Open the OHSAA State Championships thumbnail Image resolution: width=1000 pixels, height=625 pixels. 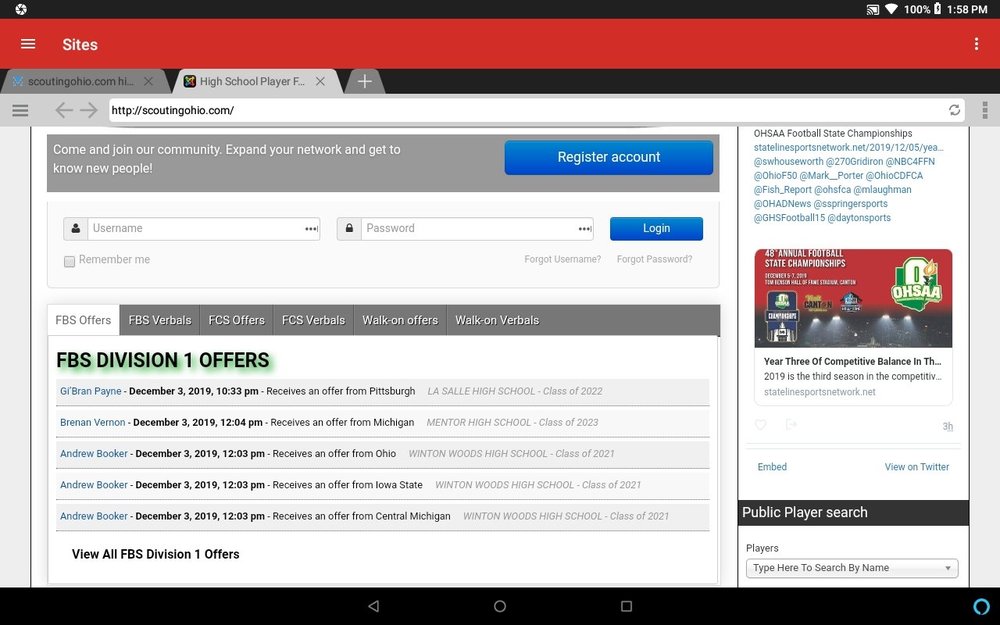(853, 298)
